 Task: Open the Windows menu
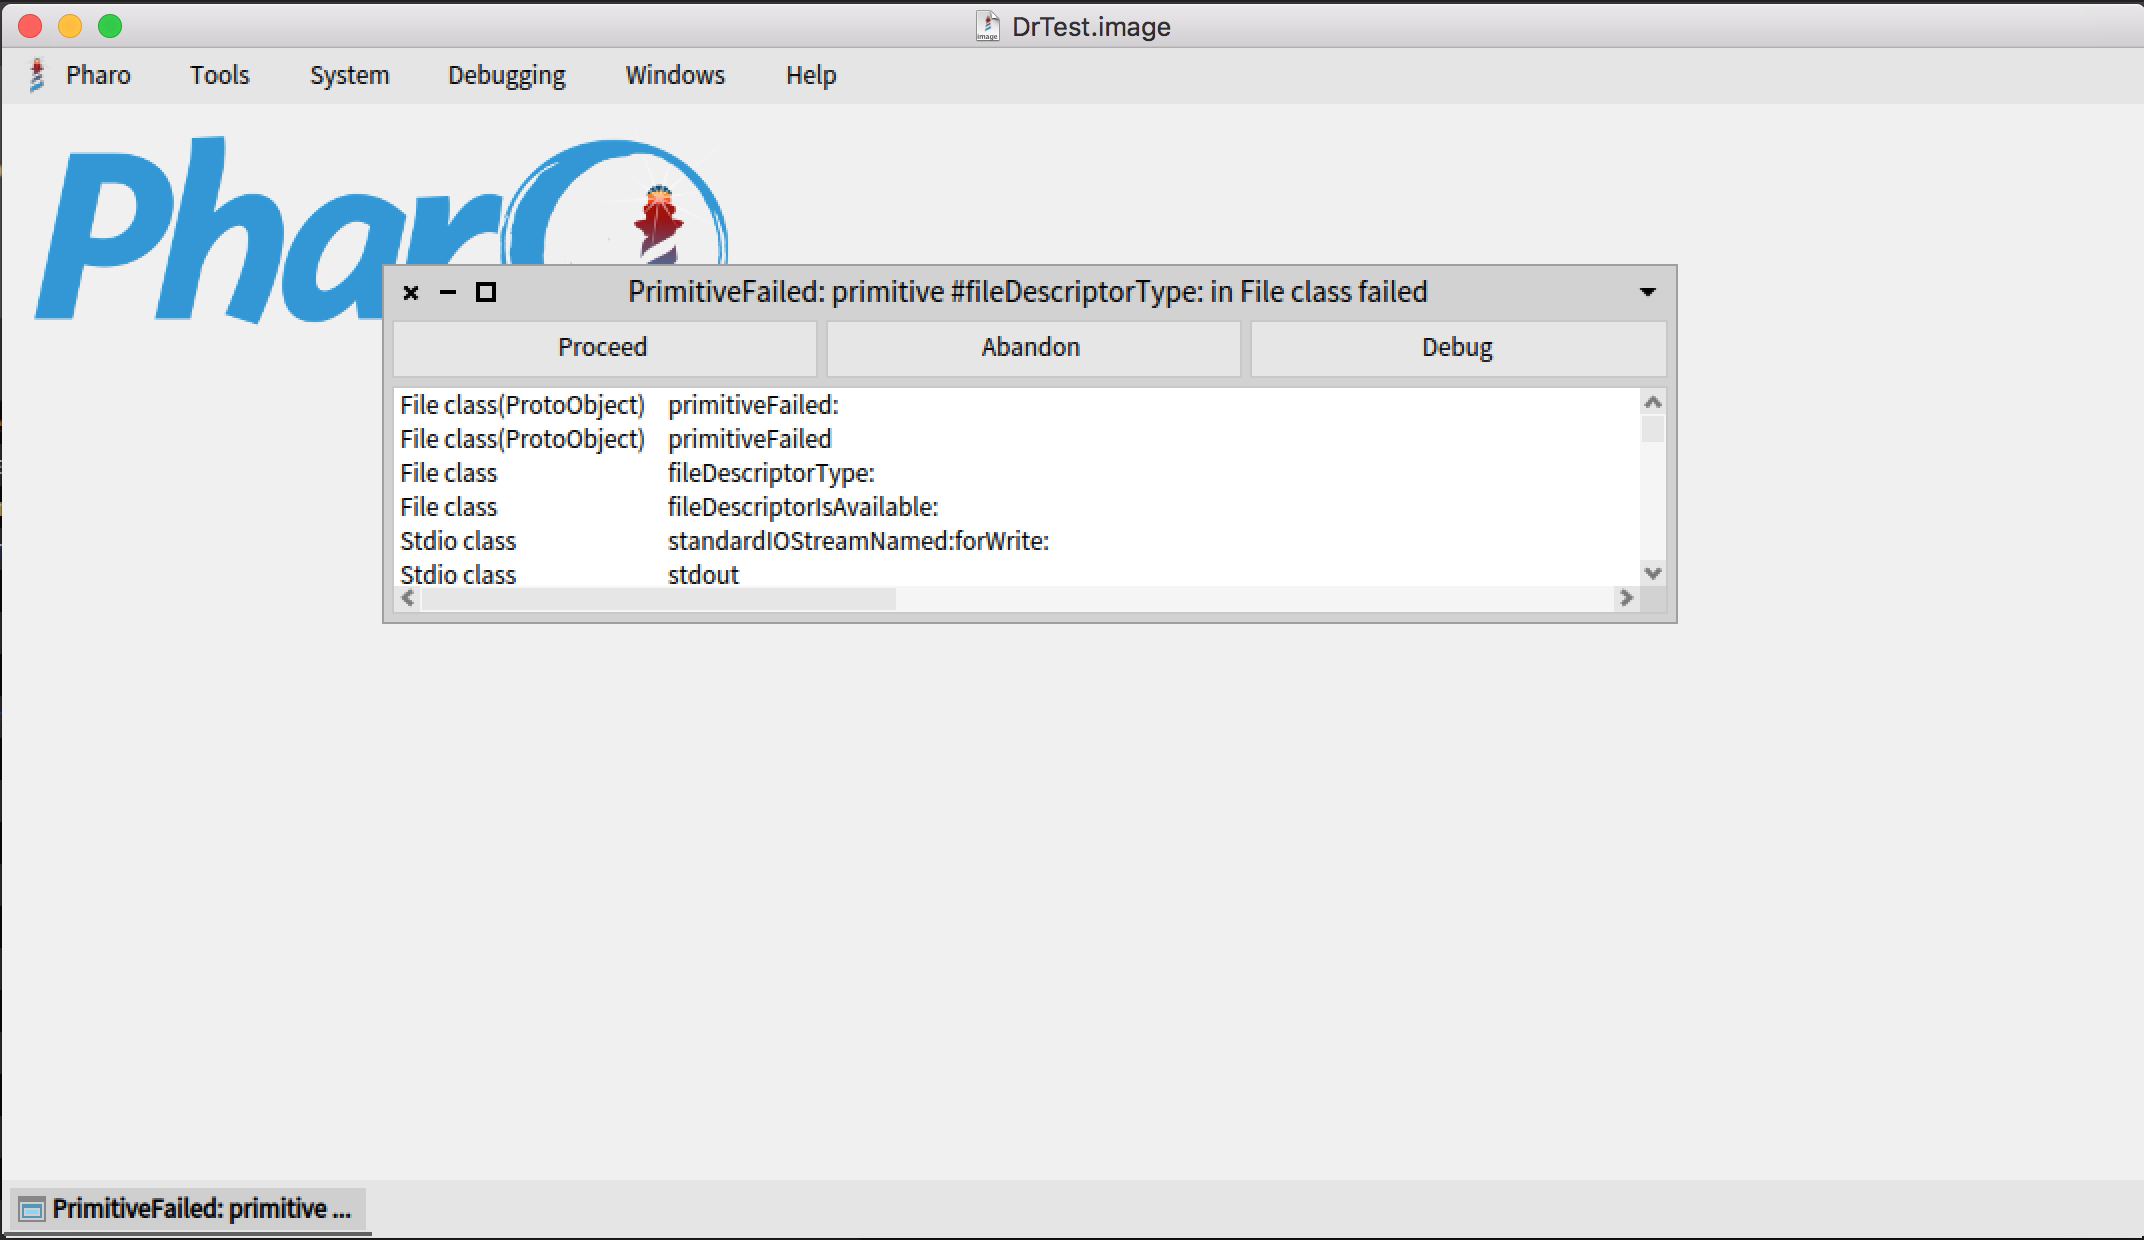675,75
